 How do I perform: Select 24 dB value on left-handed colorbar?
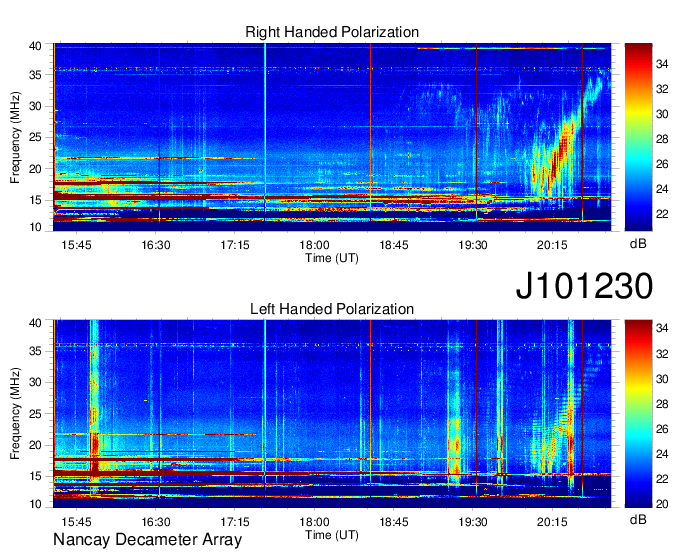tap(662, 454)
